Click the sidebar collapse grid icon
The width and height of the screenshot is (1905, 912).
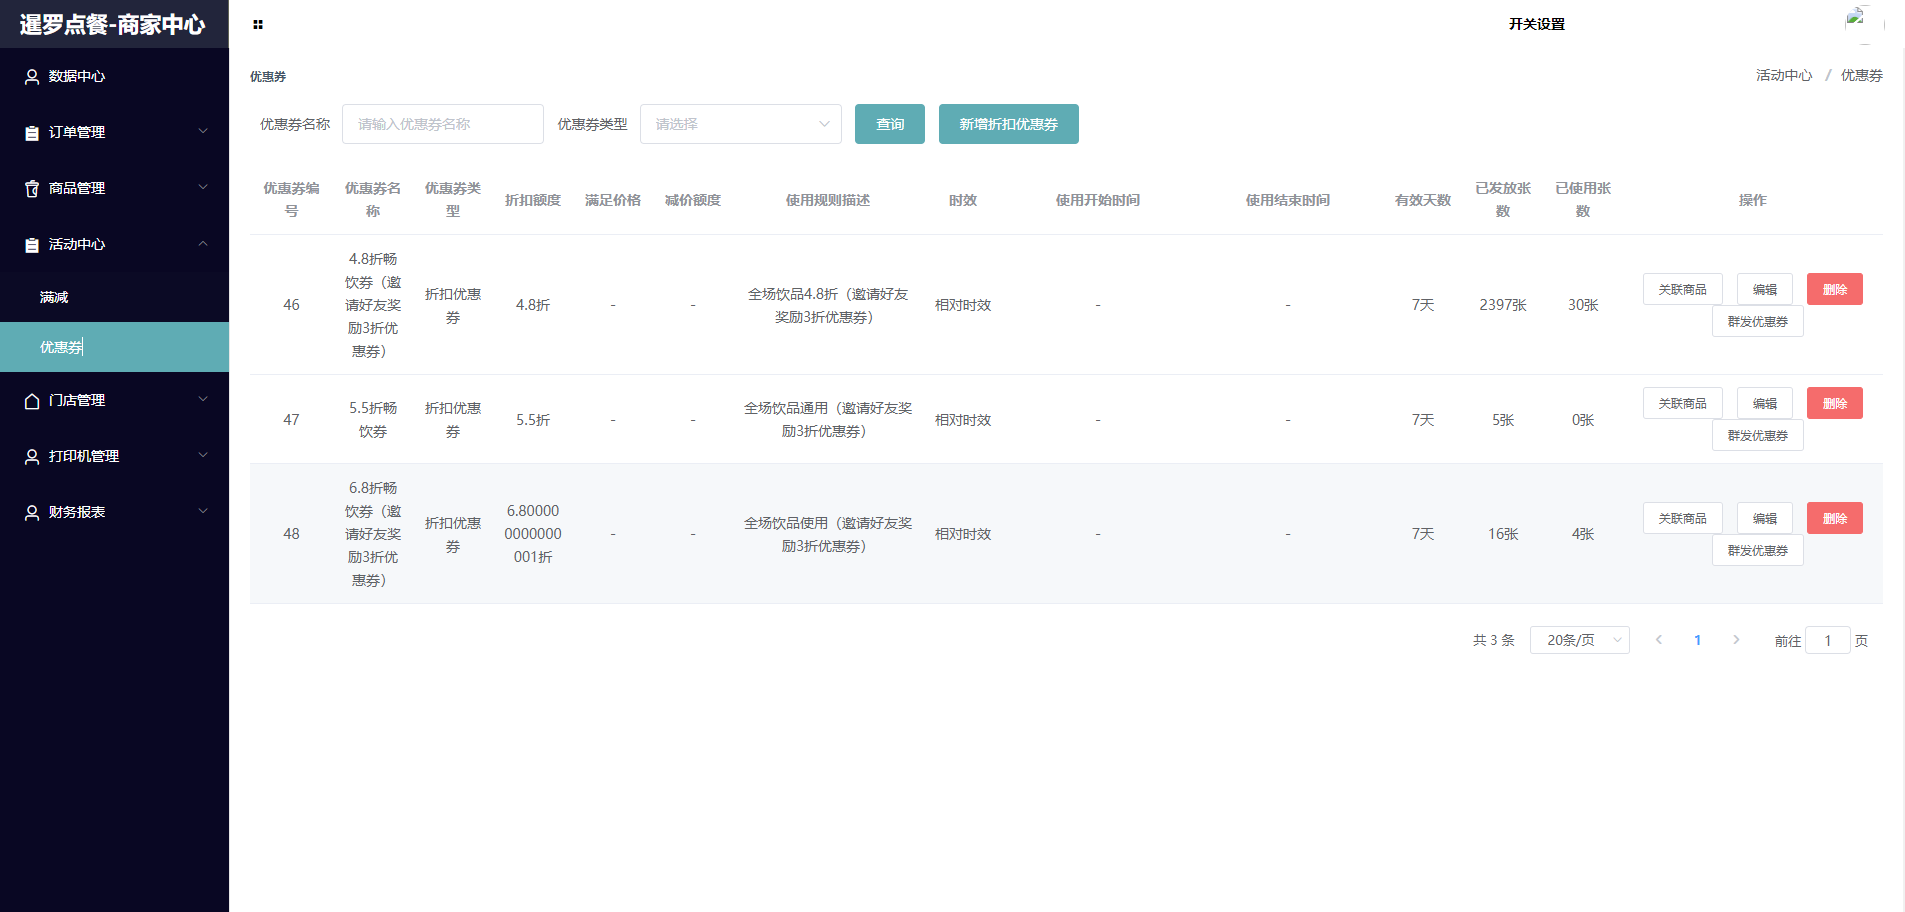point(258,24)
